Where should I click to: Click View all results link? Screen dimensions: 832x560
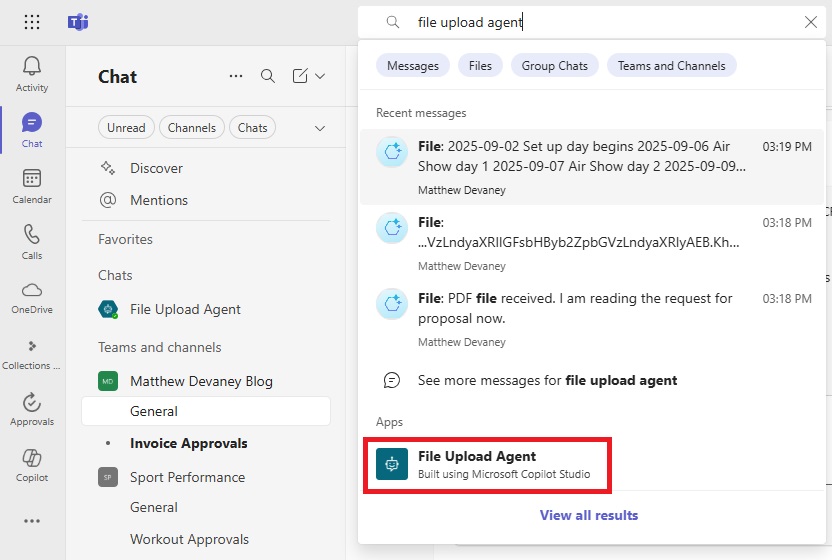point(588,515)
